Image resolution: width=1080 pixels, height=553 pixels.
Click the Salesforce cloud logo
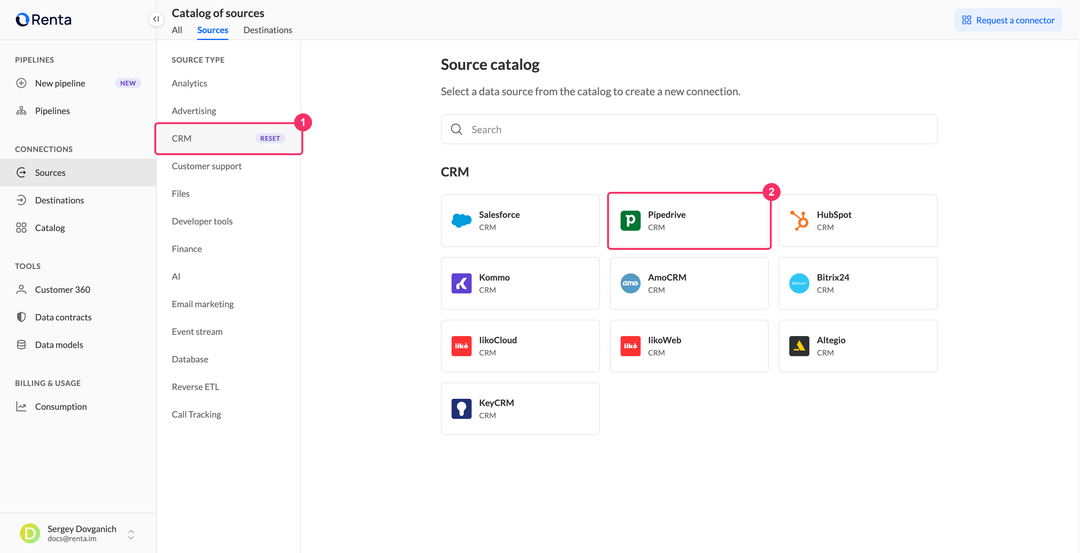pyautogui.click(x=461, y=220)
